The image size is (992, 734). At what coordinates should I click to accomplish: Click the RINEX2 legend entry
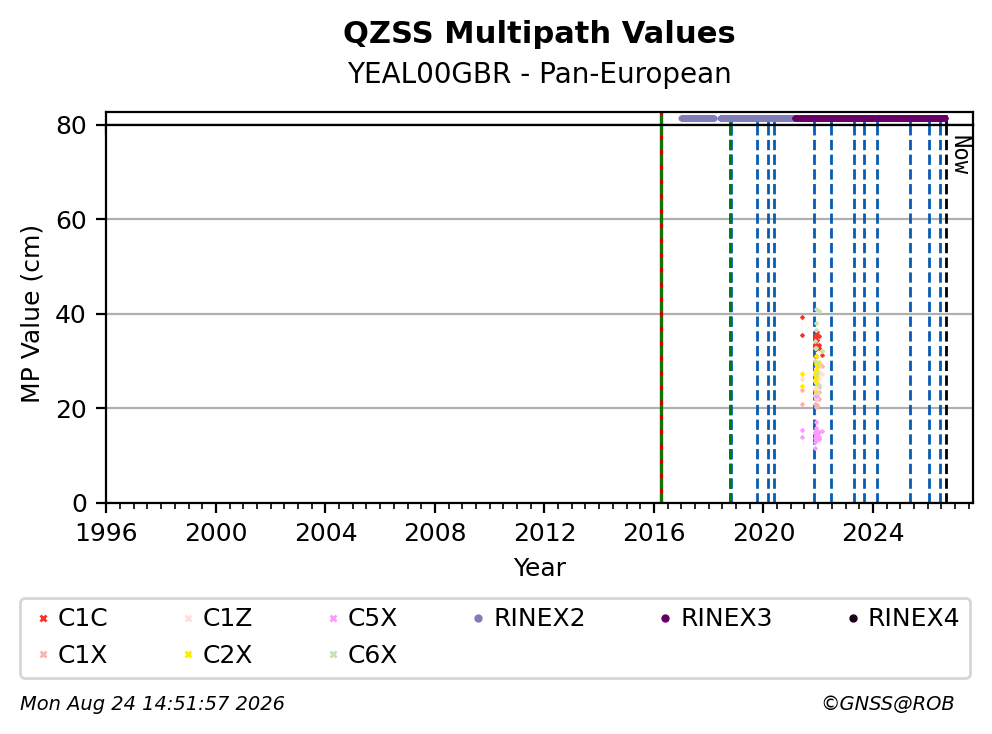(x=529, y=618)
